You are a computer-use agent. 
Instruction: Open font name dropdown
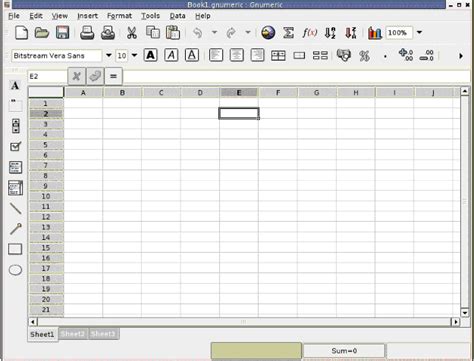[x=109, y=55]
